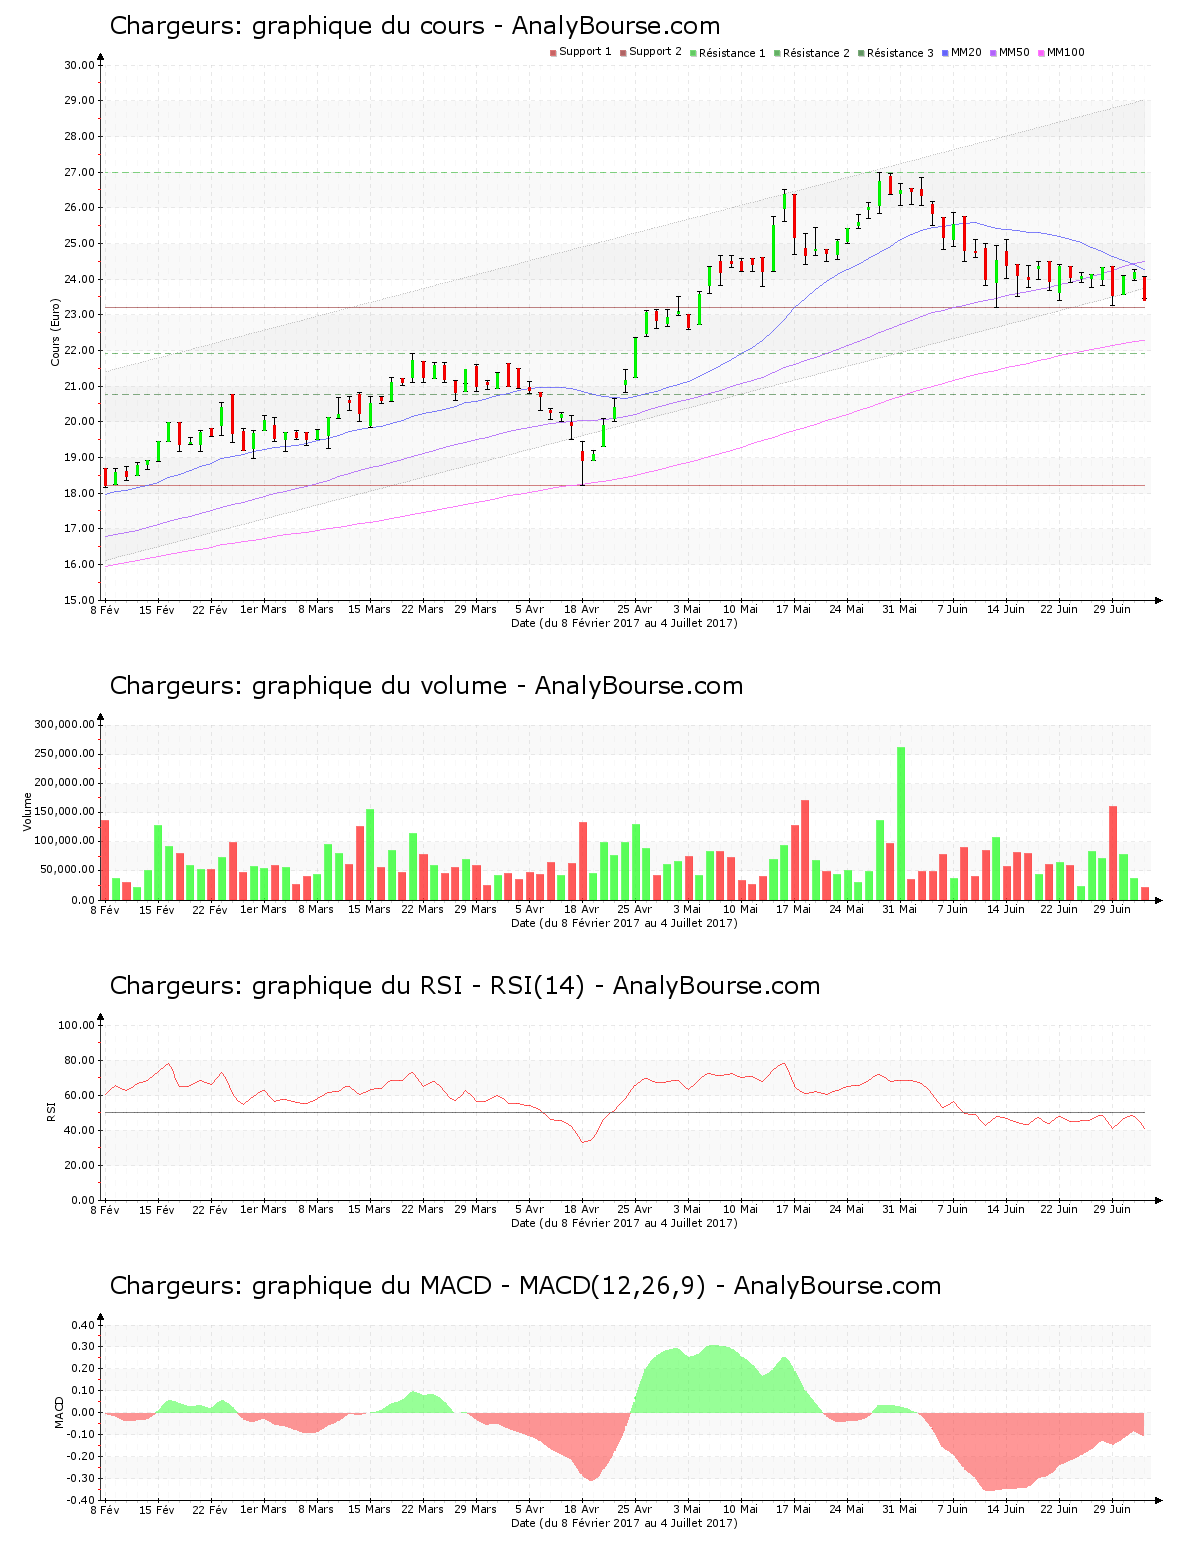Select the Résistance 1 legend entry
This screenshot has height=1550, width=1200.
(x=728, y=53)
